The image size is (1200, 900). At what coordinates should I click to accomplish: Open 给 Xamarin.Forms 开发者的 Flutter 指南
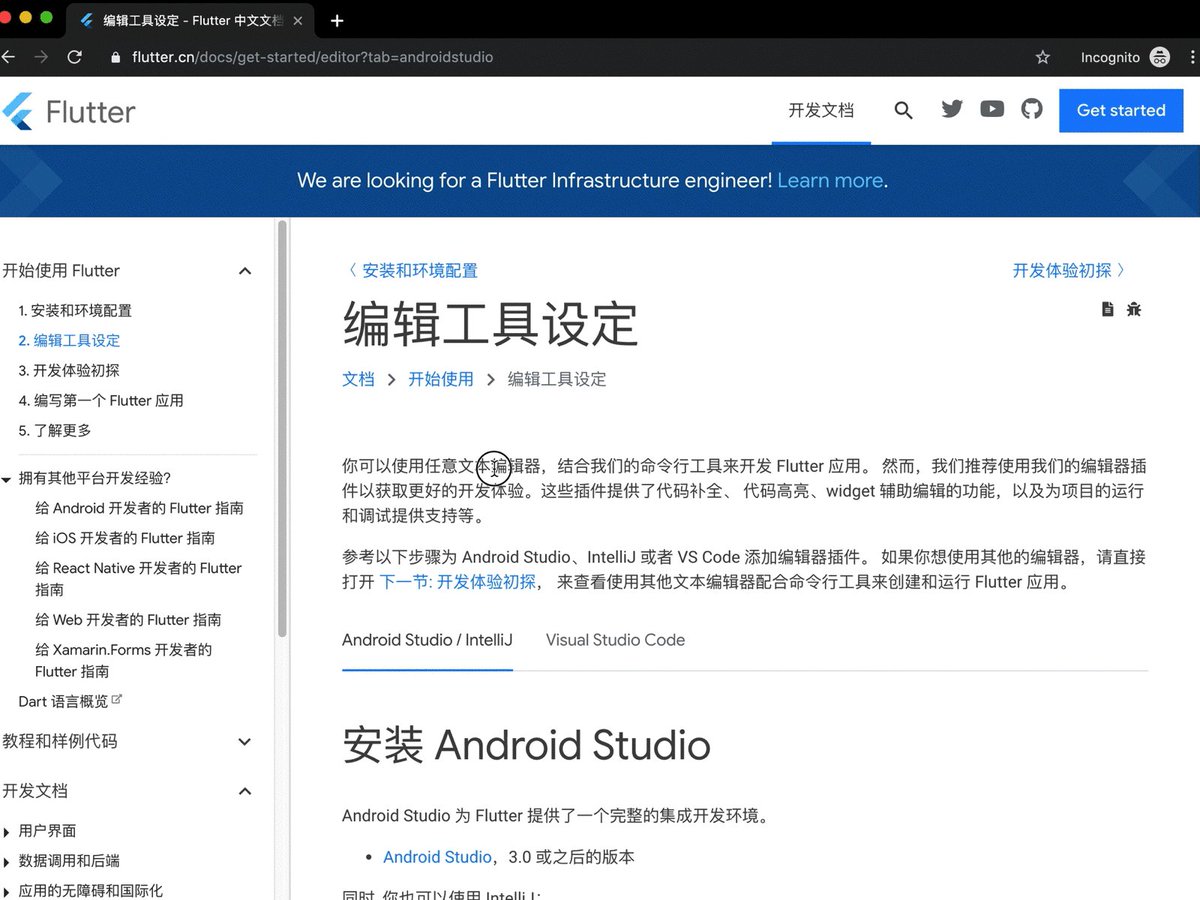(124, 661)
